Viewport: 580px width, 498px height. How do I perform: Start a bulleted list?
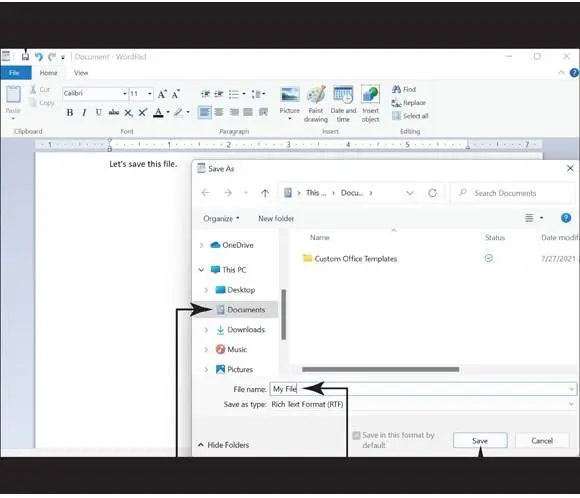[234, 94]
